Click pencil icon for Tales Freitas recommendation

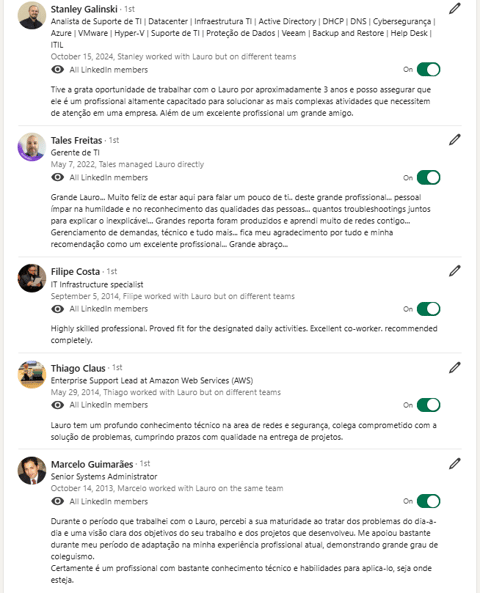coord(455,140)
